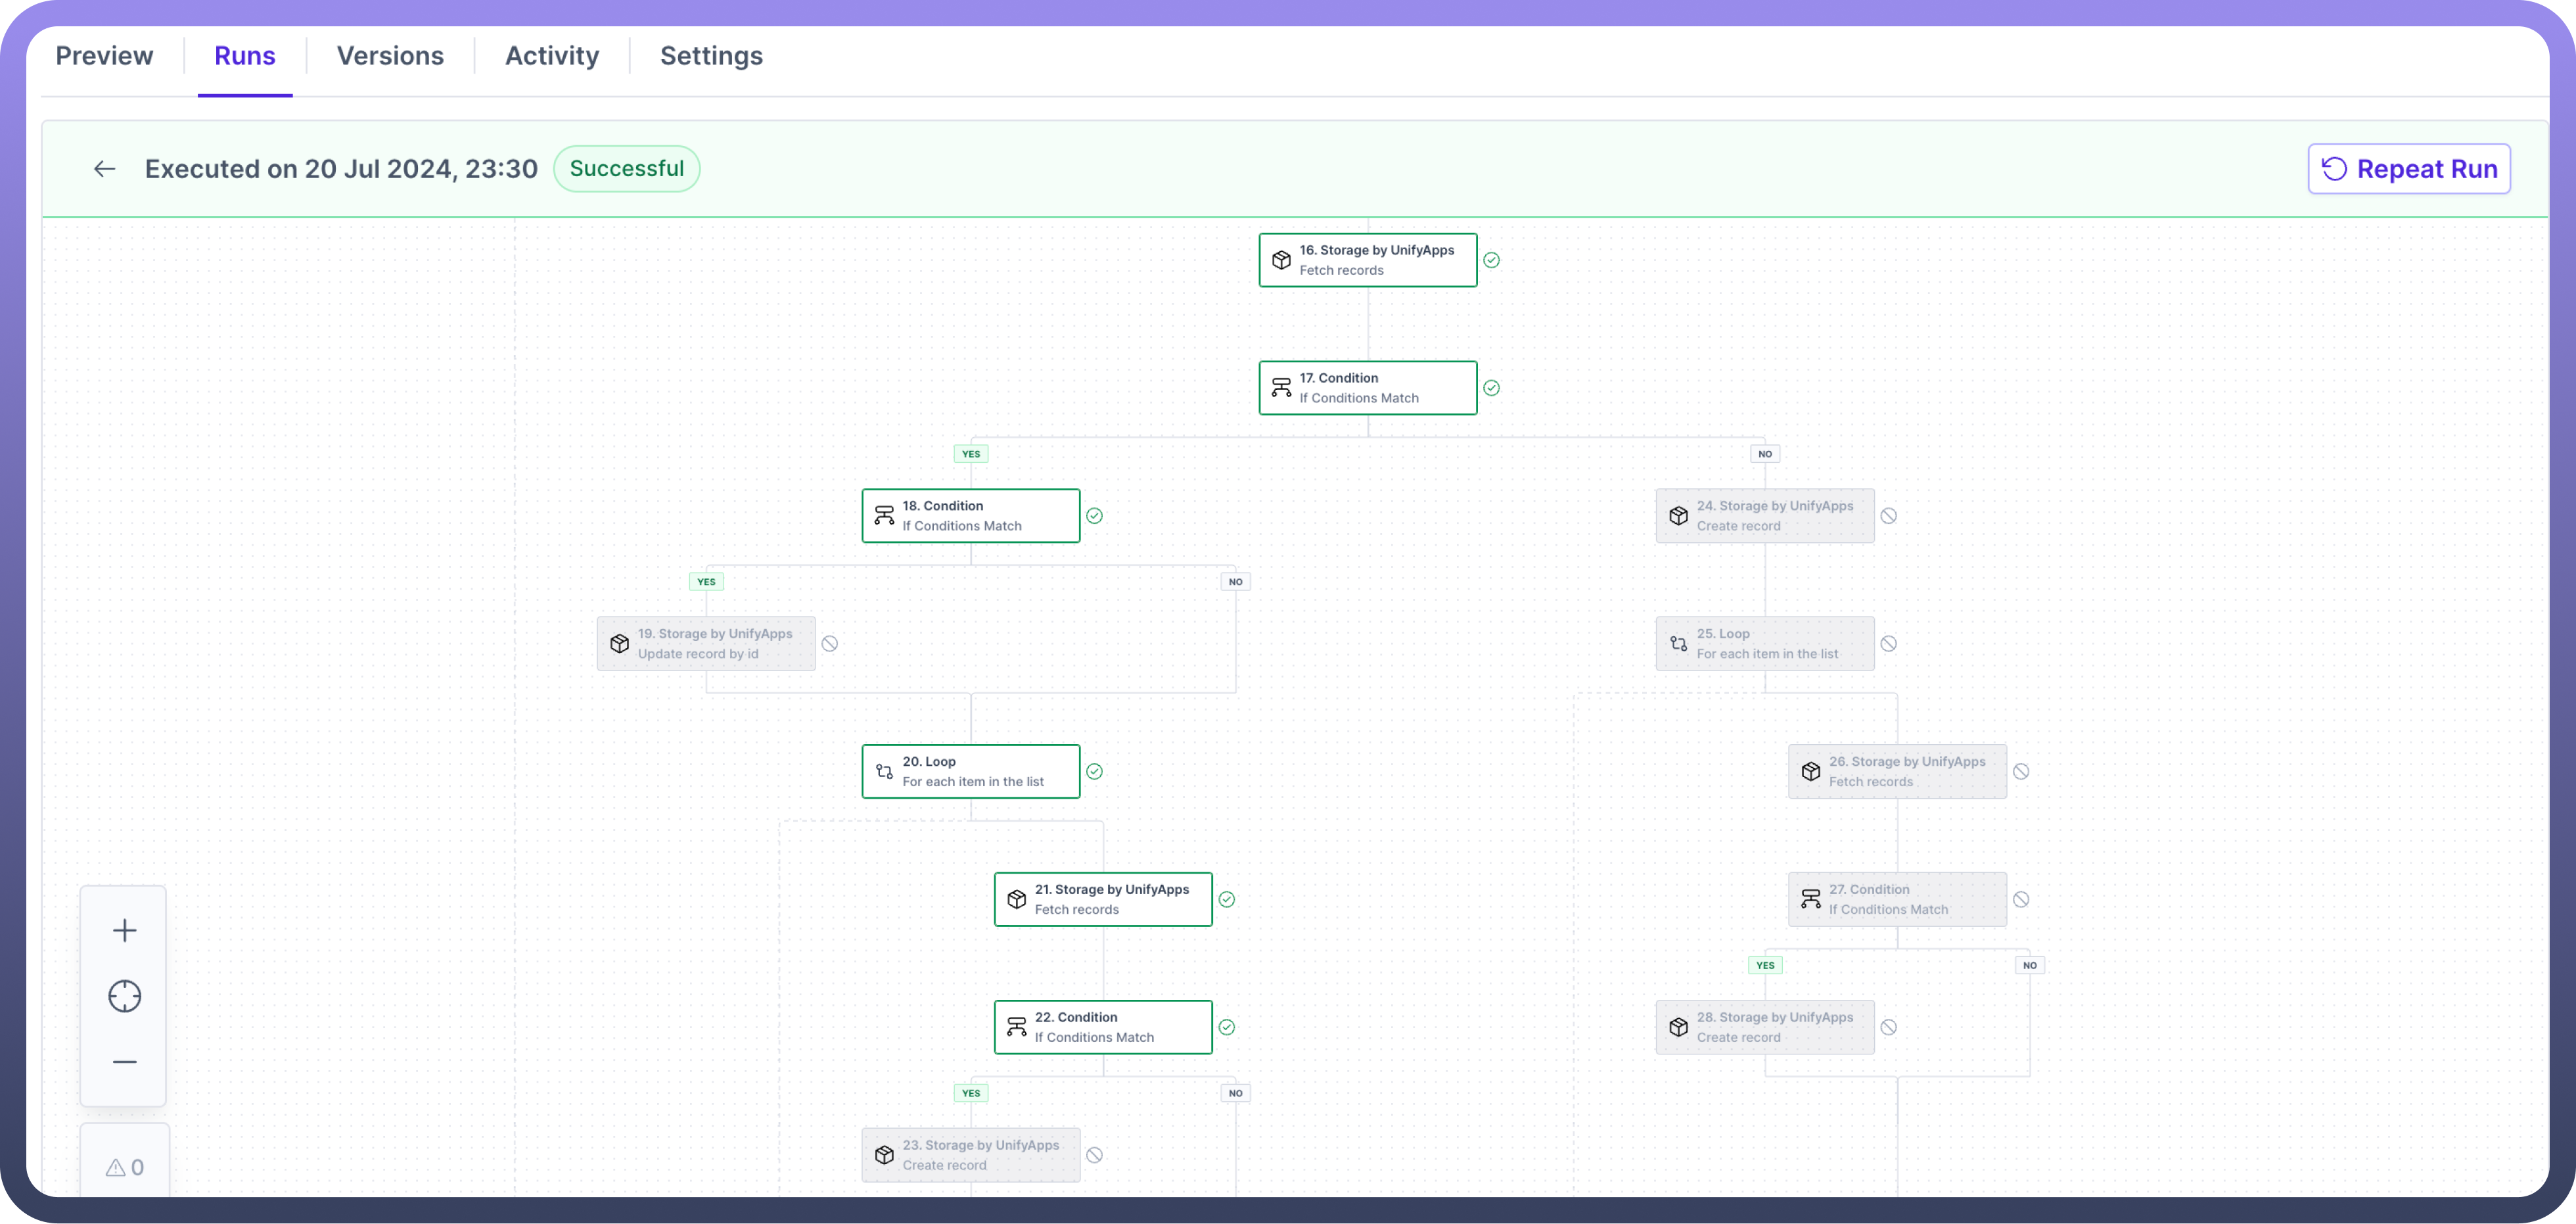Select step 17 Condition node
The width and height of the screenshot is (2576, 1224).
[1367, 388]
